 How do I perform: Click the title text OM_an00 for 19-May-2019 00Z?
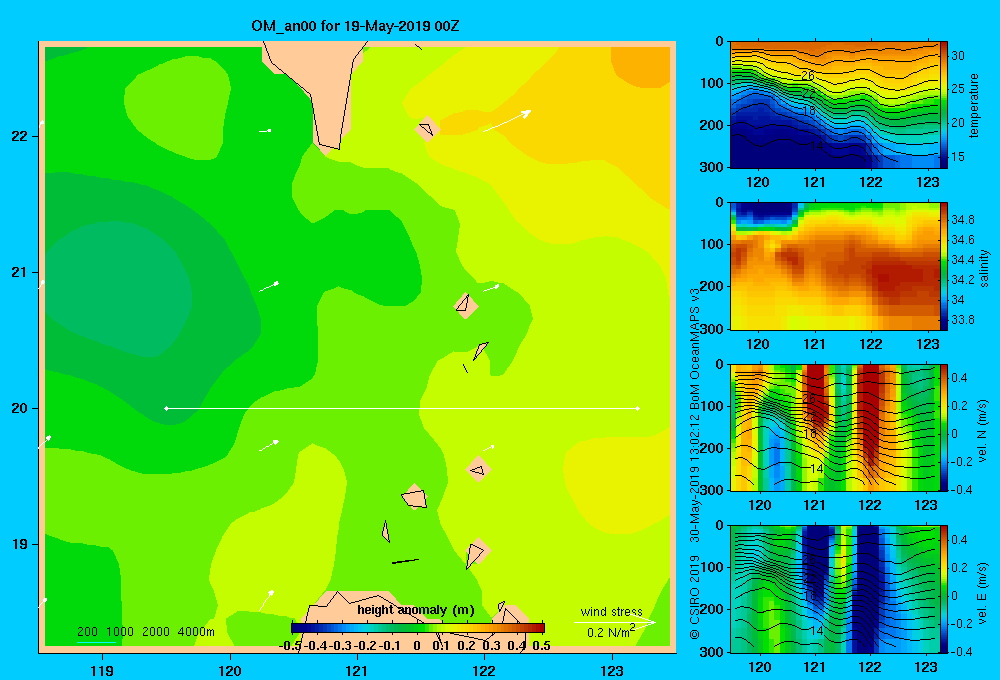[x=355, y=27]
